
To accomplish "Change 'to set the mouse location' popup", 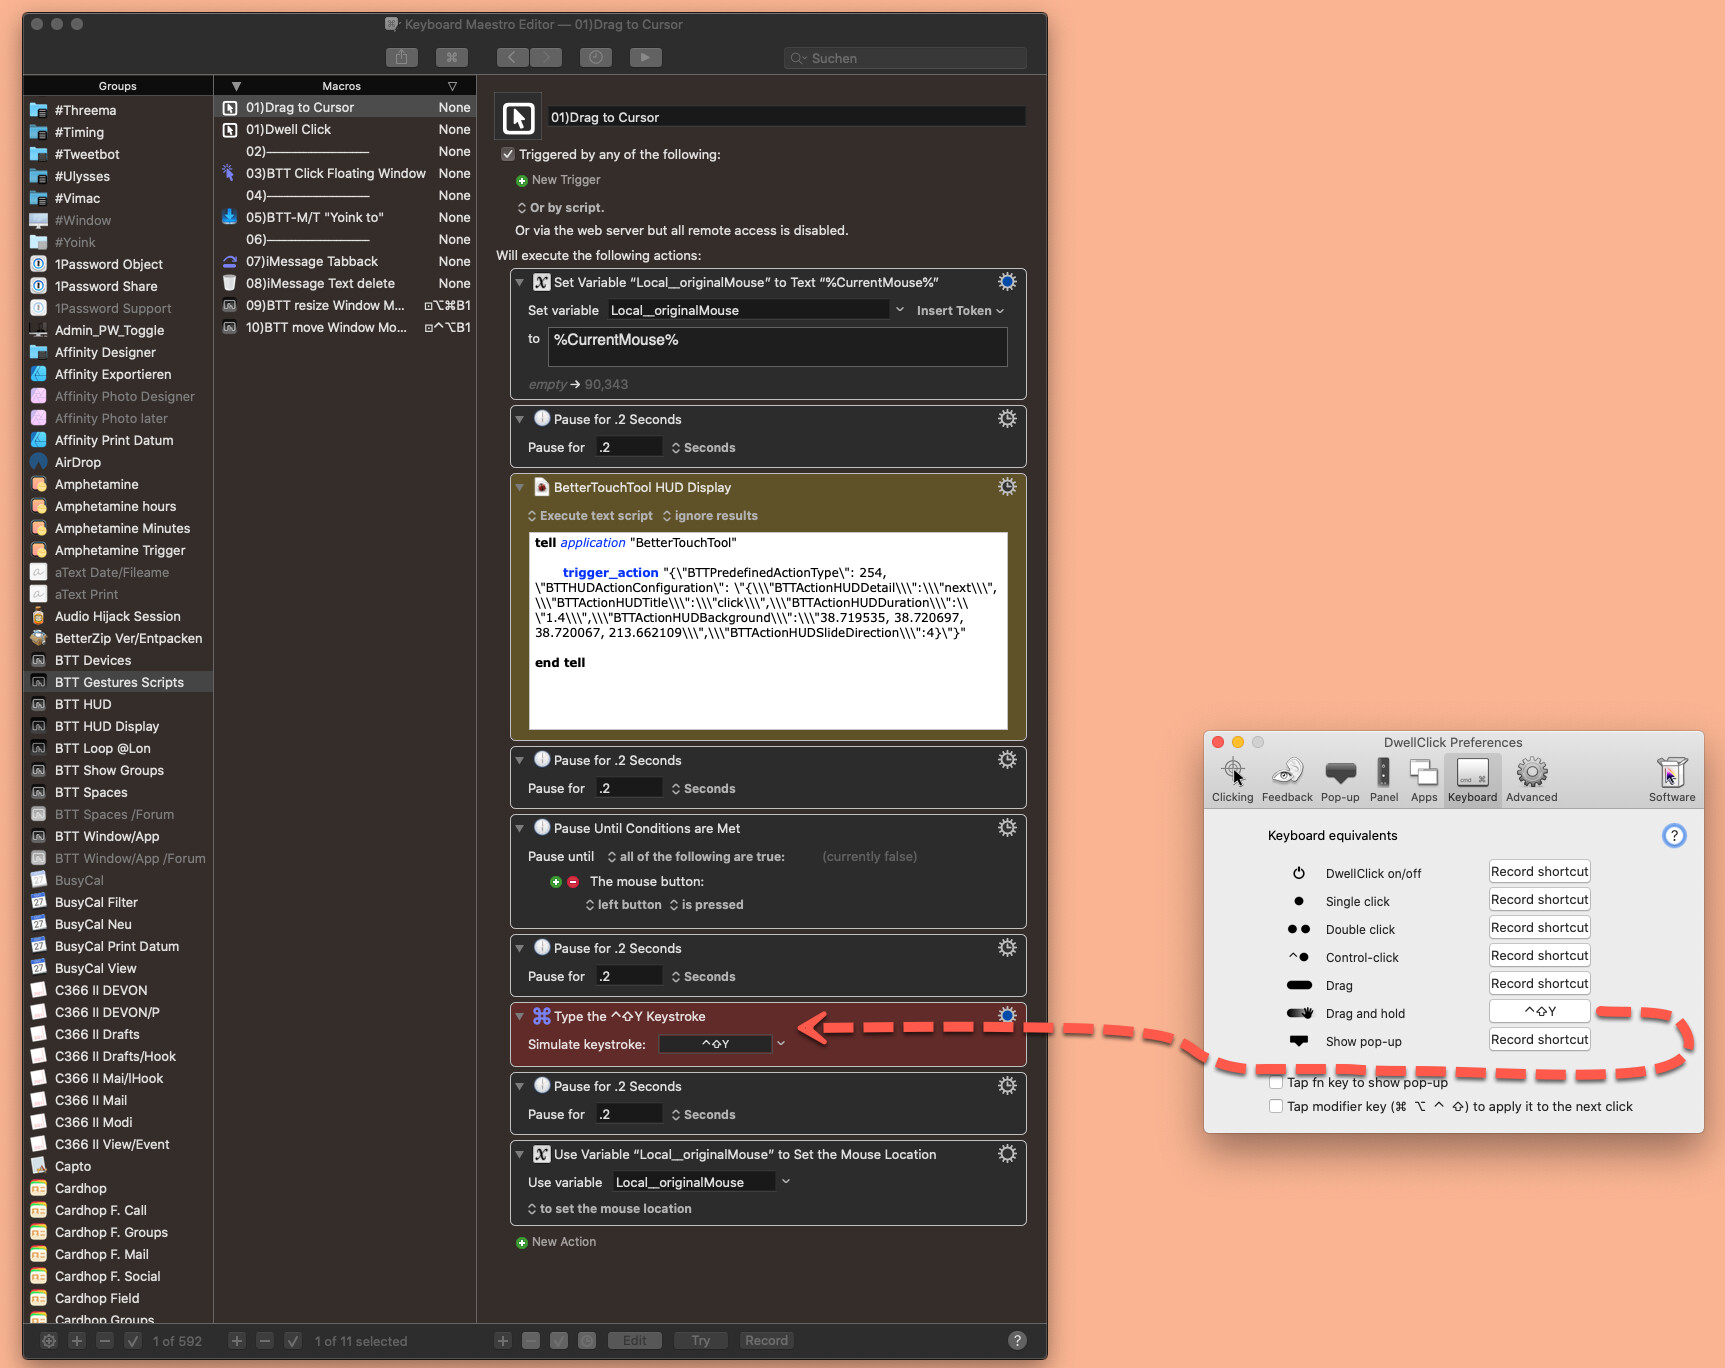I will 610,1209.
